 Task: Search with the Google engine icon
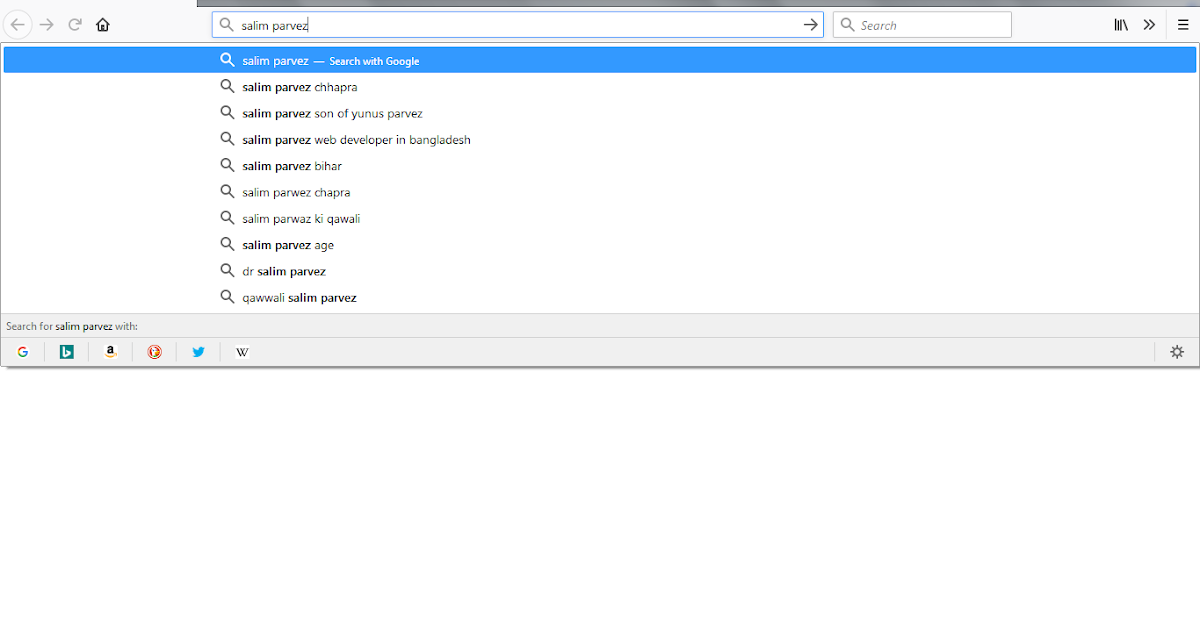pos(22,351)
